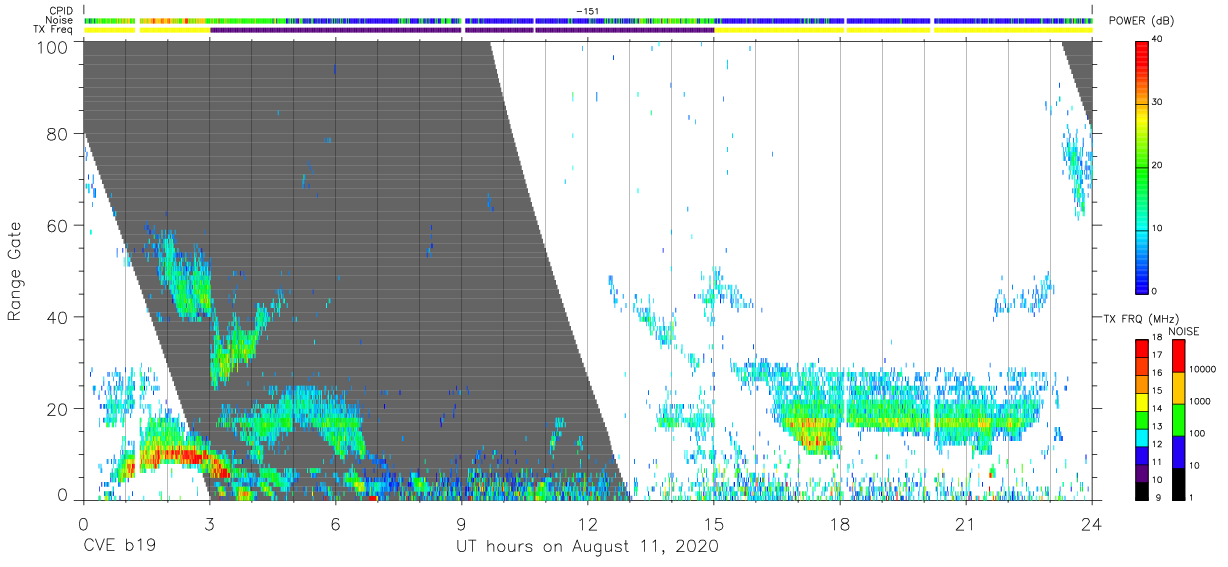
Task: Click x-axis tick label '3'
Action: 209,524
